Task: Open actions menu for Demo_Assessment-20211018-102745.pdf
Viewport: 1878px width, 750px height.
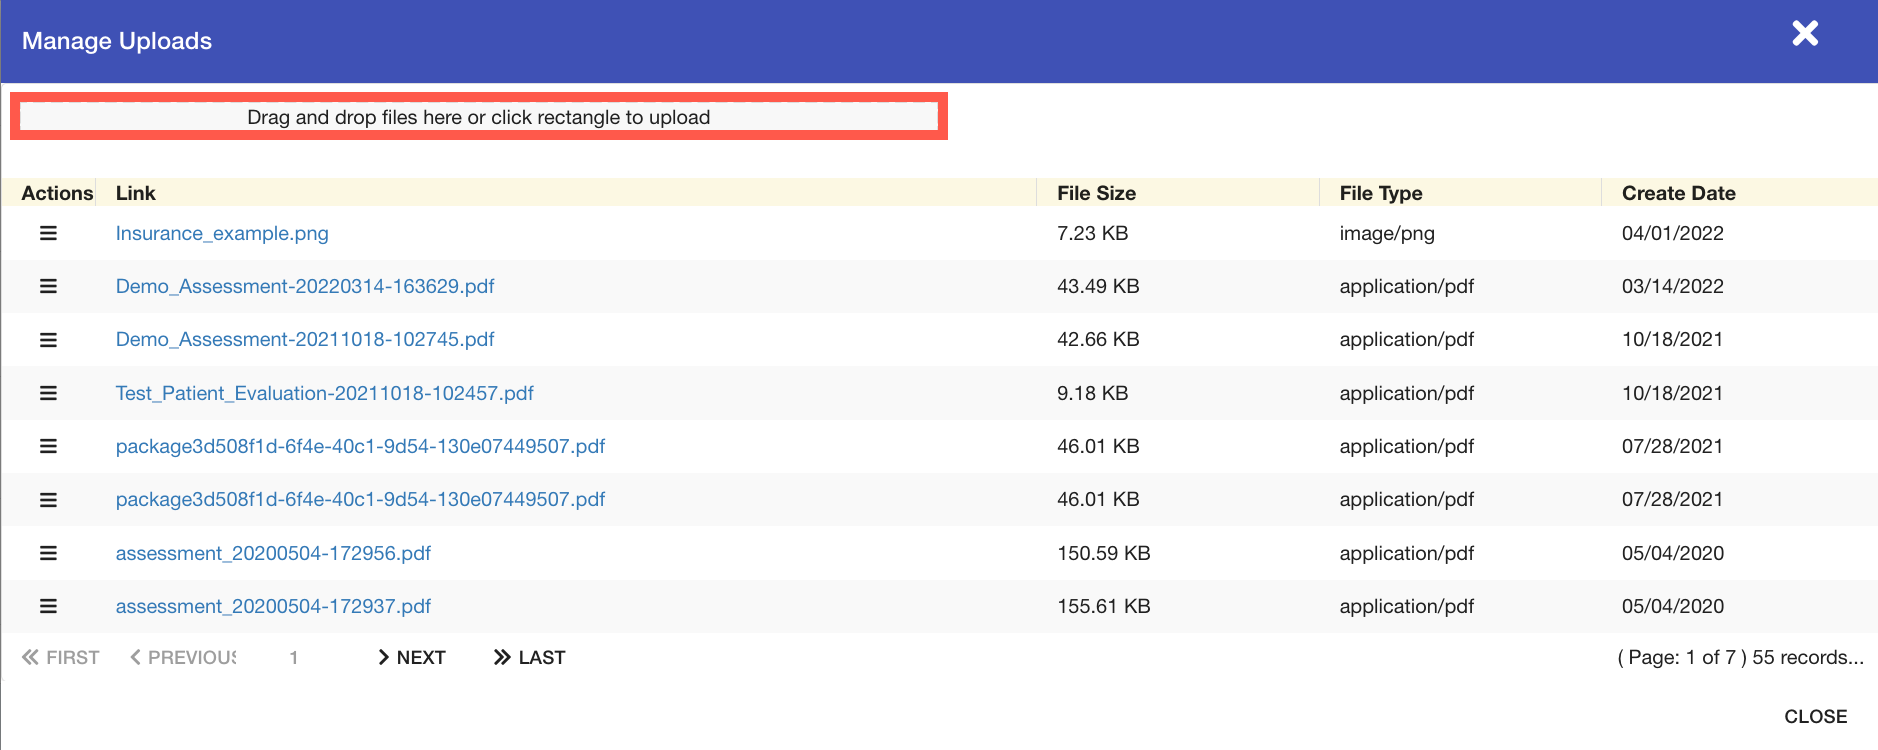Action: pyautogui.click(x=48, y=340)
